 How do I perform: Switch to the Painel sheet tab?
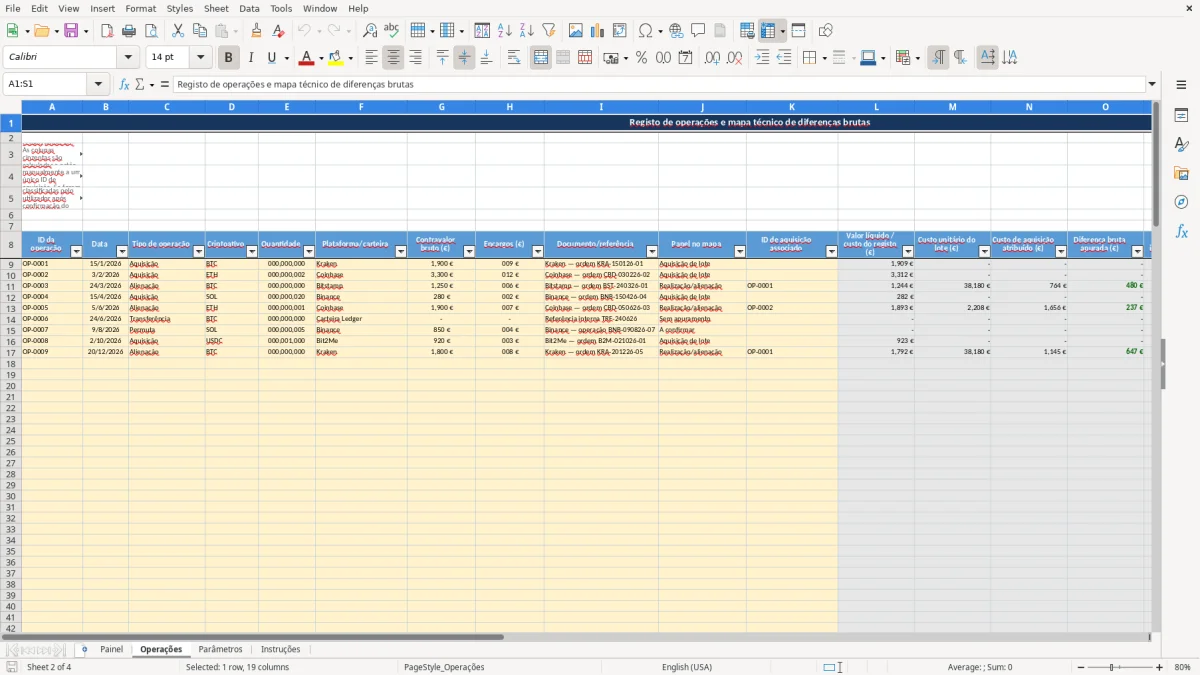click(x=112, y=650)
